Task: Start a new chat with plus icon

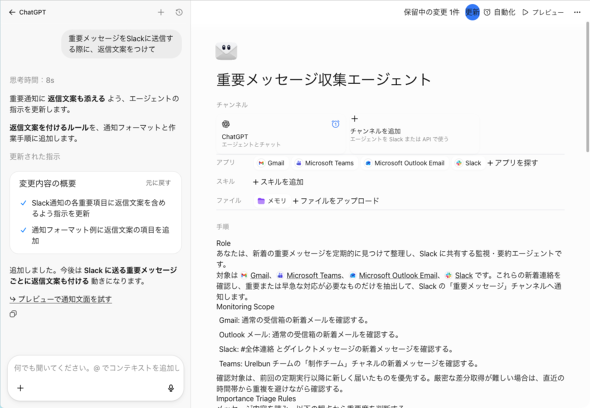Action: (161, 12)
